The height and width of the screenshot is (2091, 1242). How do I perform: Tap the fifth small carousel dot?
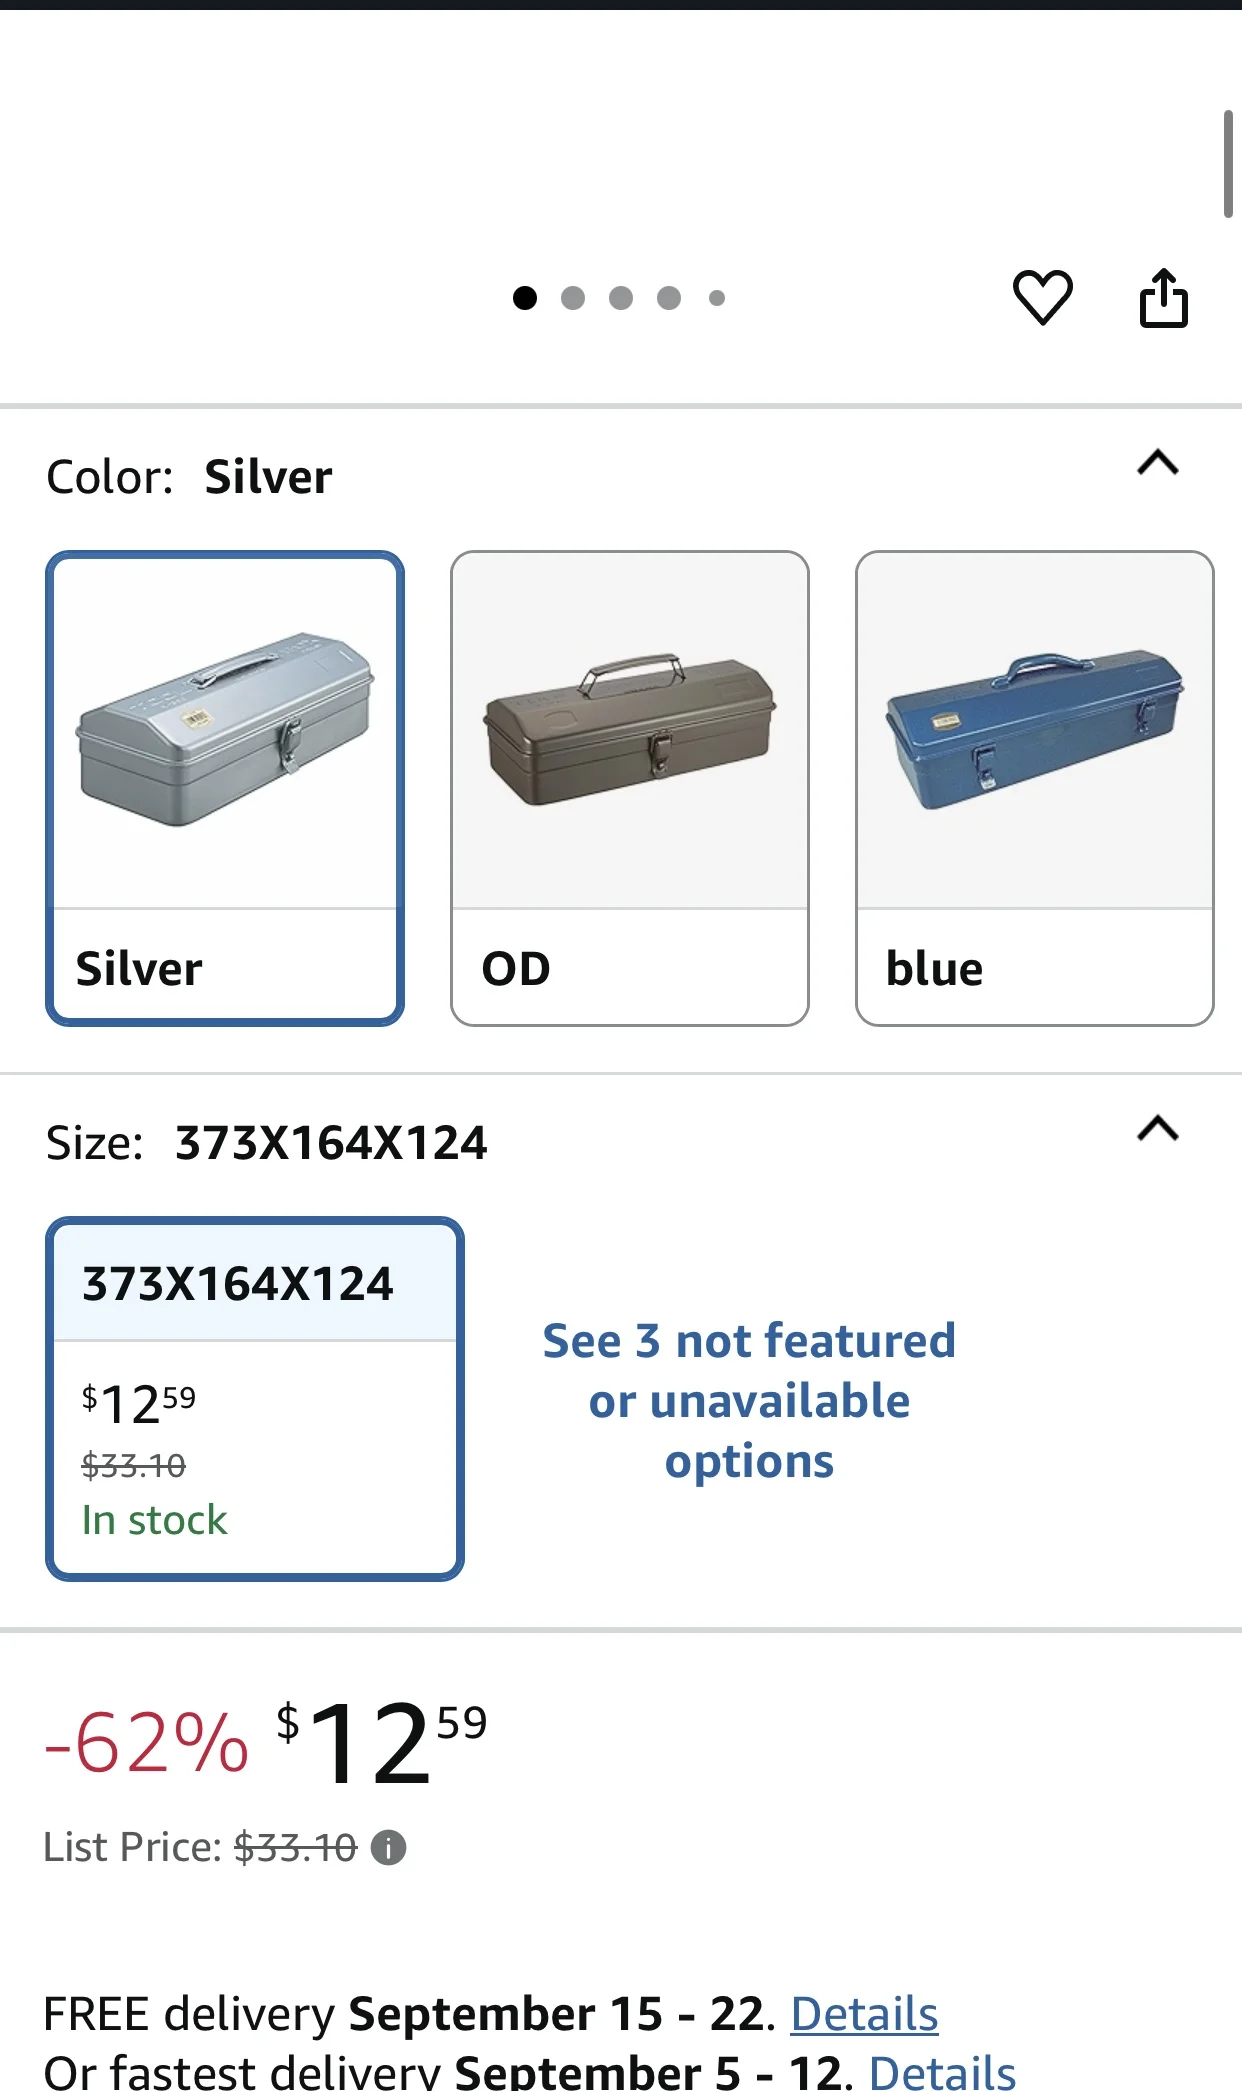(717, 298)
